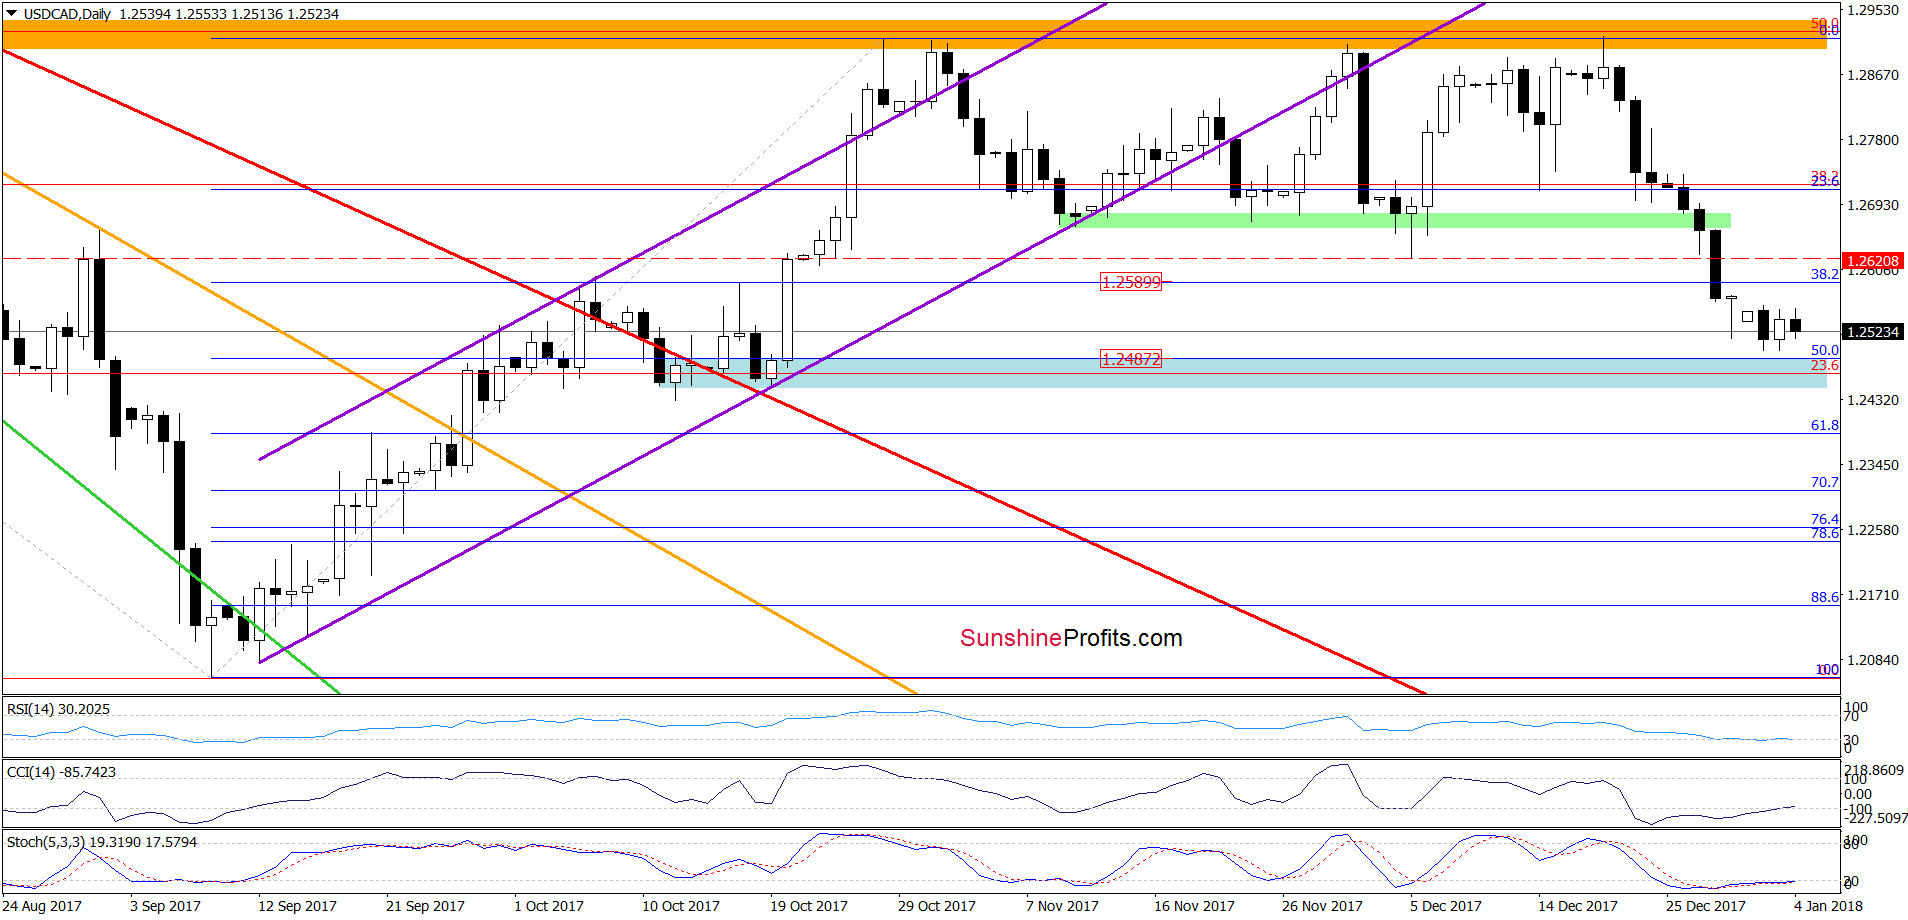Click the 25 Dec 2017 date label
Screen dimensions: 1908x920
(1706, 906)
